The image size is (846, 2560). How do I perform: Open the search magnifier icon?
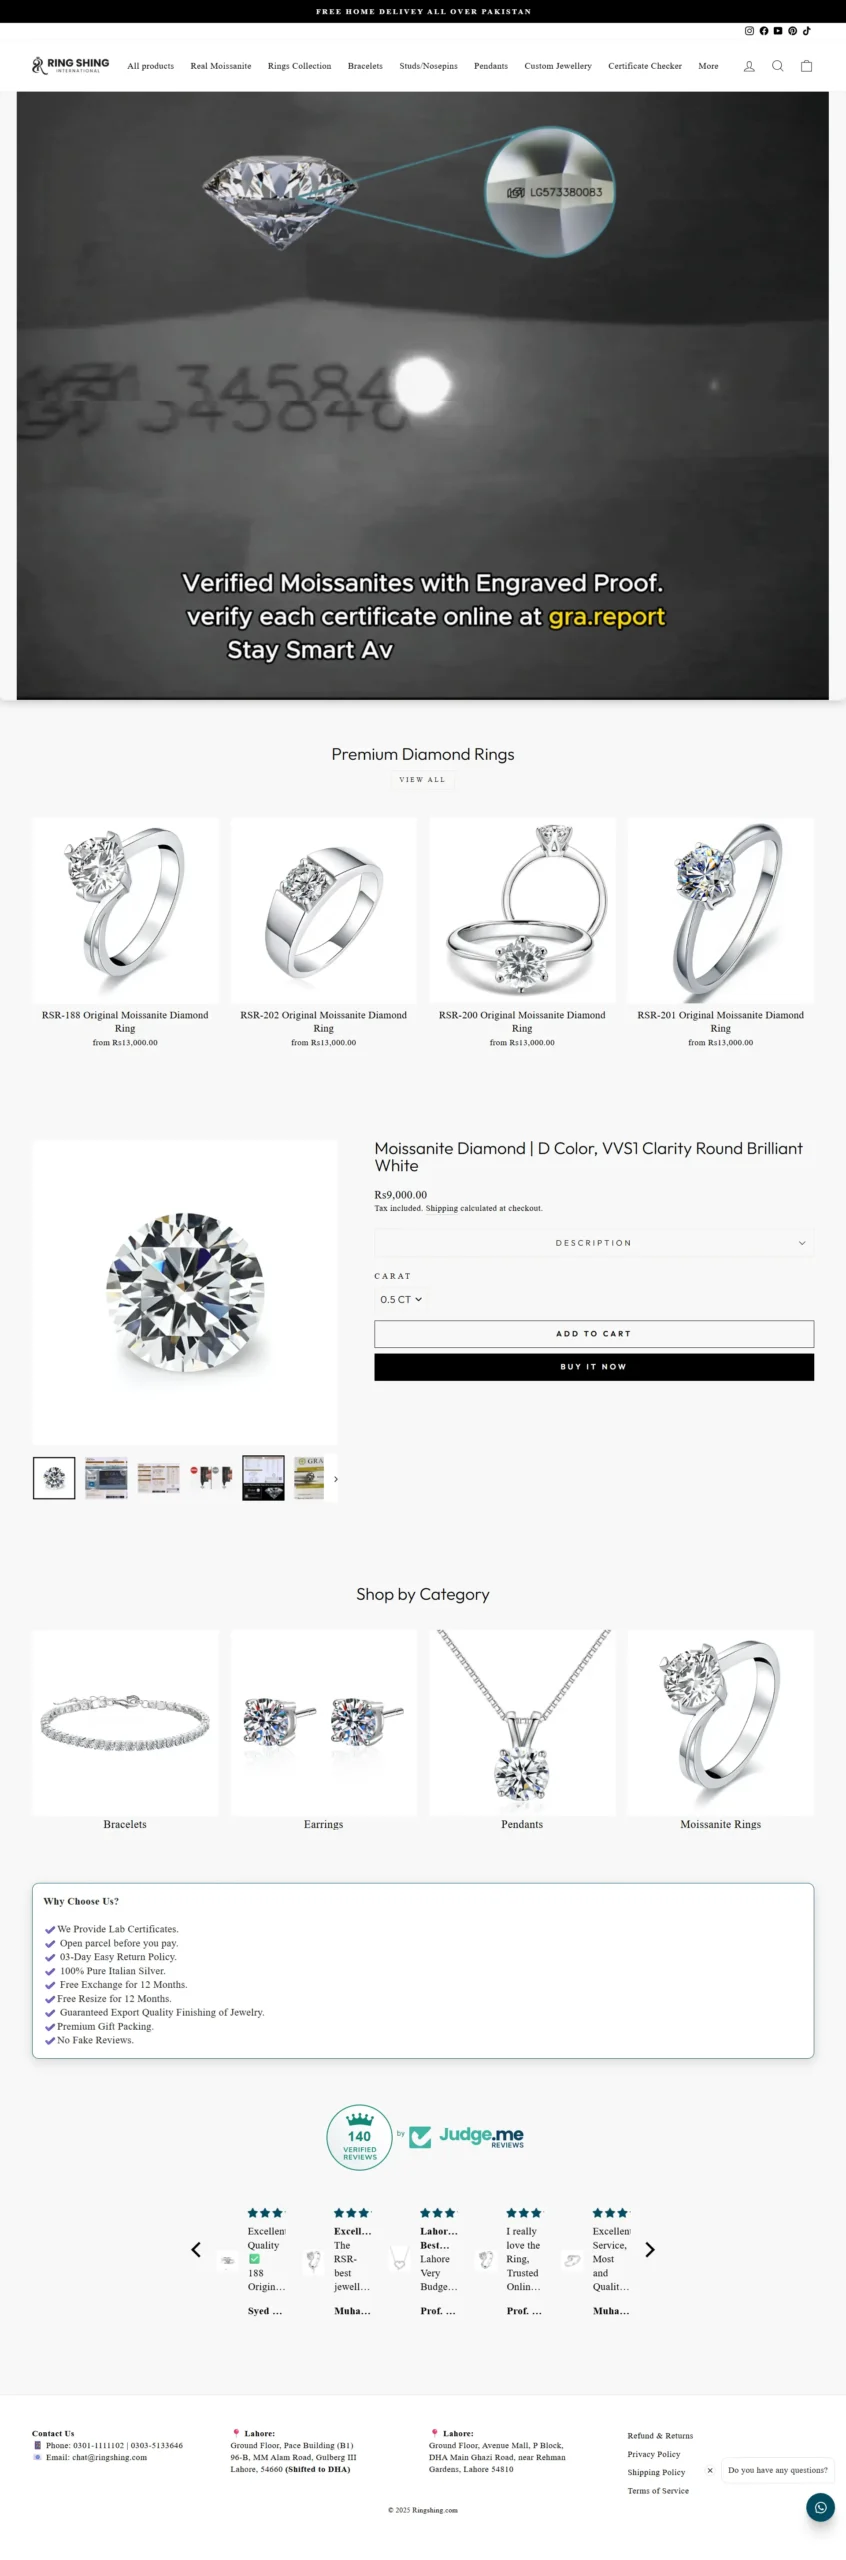(777, 66)
